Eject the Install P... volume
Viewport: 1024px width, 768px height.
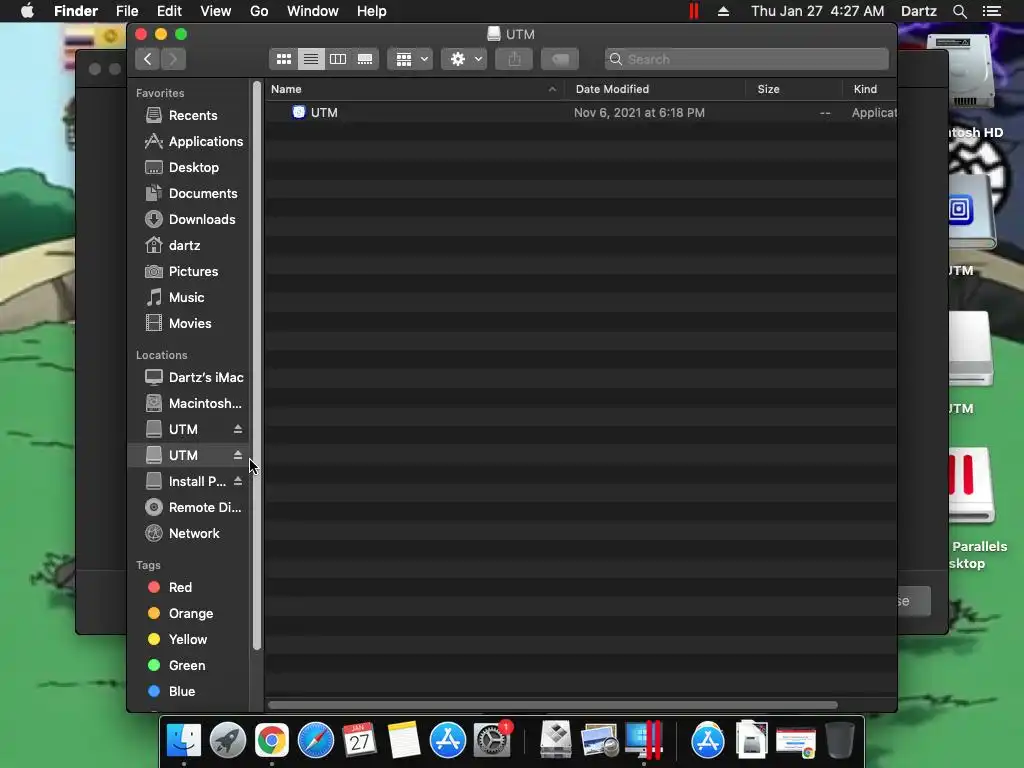coord(238,481)
